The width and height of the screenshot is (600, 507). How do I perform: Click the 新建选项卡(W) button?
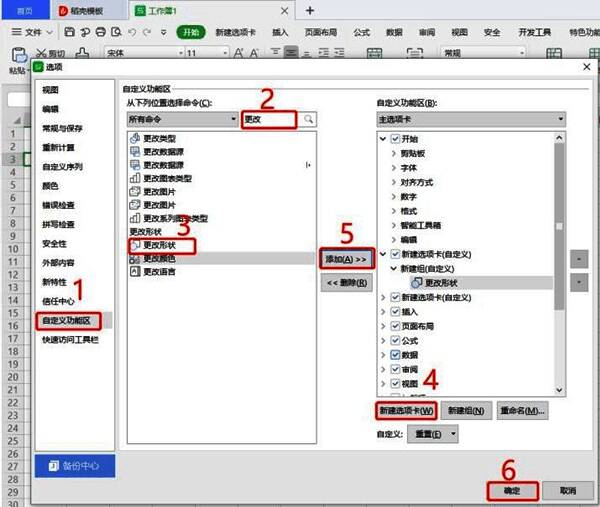[x=406, y=411]
